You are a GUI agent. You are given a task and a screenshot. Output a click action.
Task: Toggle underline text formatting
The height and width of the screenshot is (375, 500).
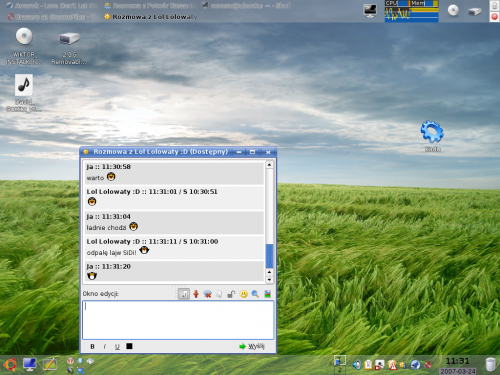click(117, 346)
